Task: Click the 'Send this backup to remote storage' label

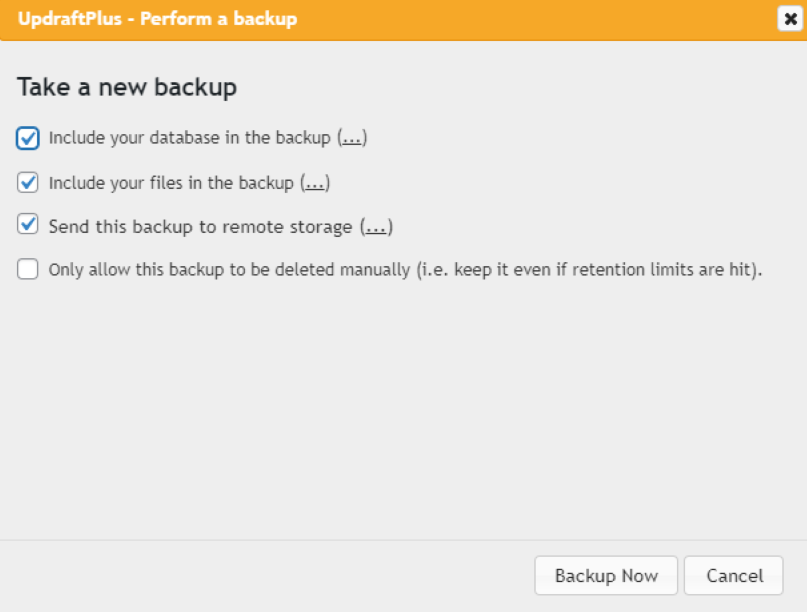Action: pos(200,227)
